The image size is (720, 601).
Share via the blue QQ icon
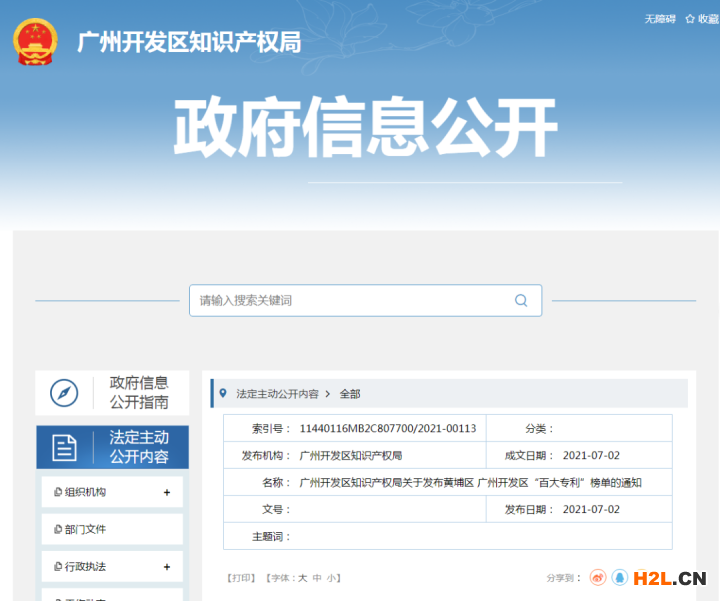point(620,578)
